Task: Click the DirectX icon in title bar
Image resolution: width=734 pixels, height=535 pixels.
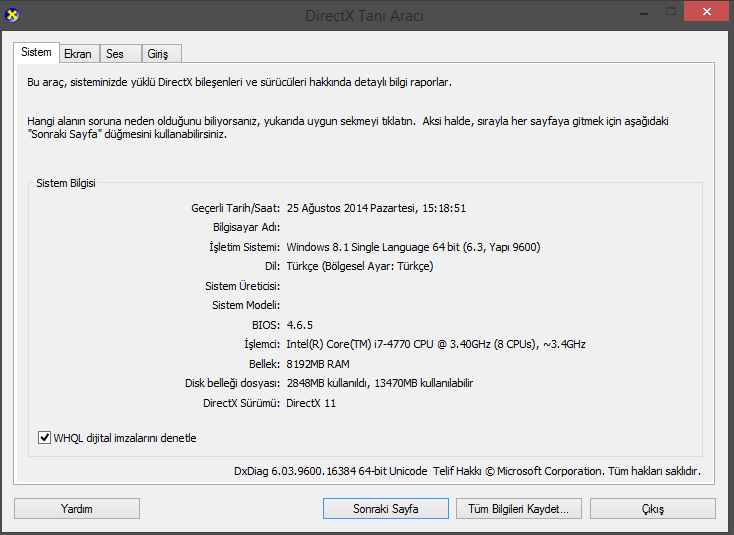Action: click(12, 15)
